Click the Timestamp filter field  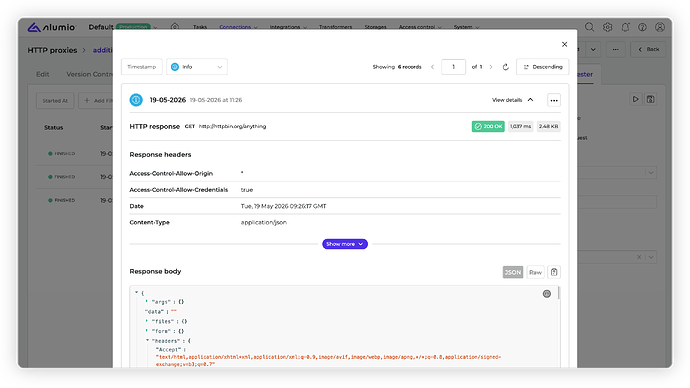[x=142, y=67]
